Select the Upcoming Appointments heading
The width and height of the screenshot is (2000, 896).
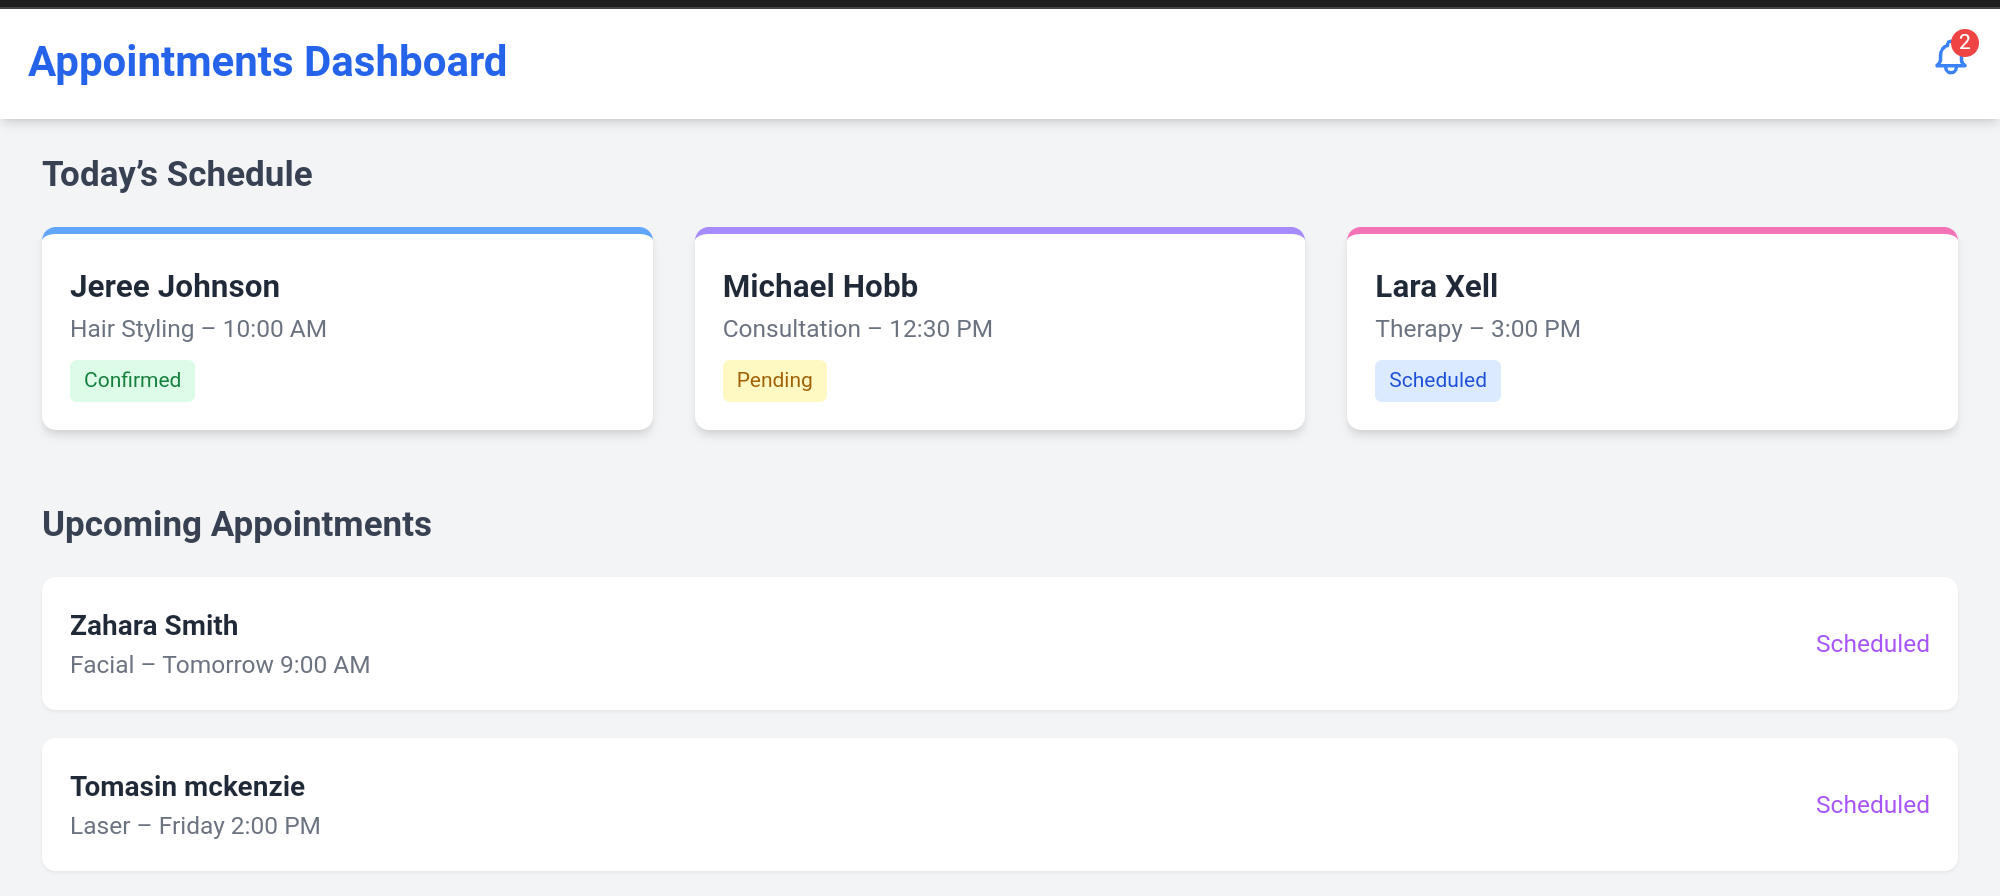237,524
